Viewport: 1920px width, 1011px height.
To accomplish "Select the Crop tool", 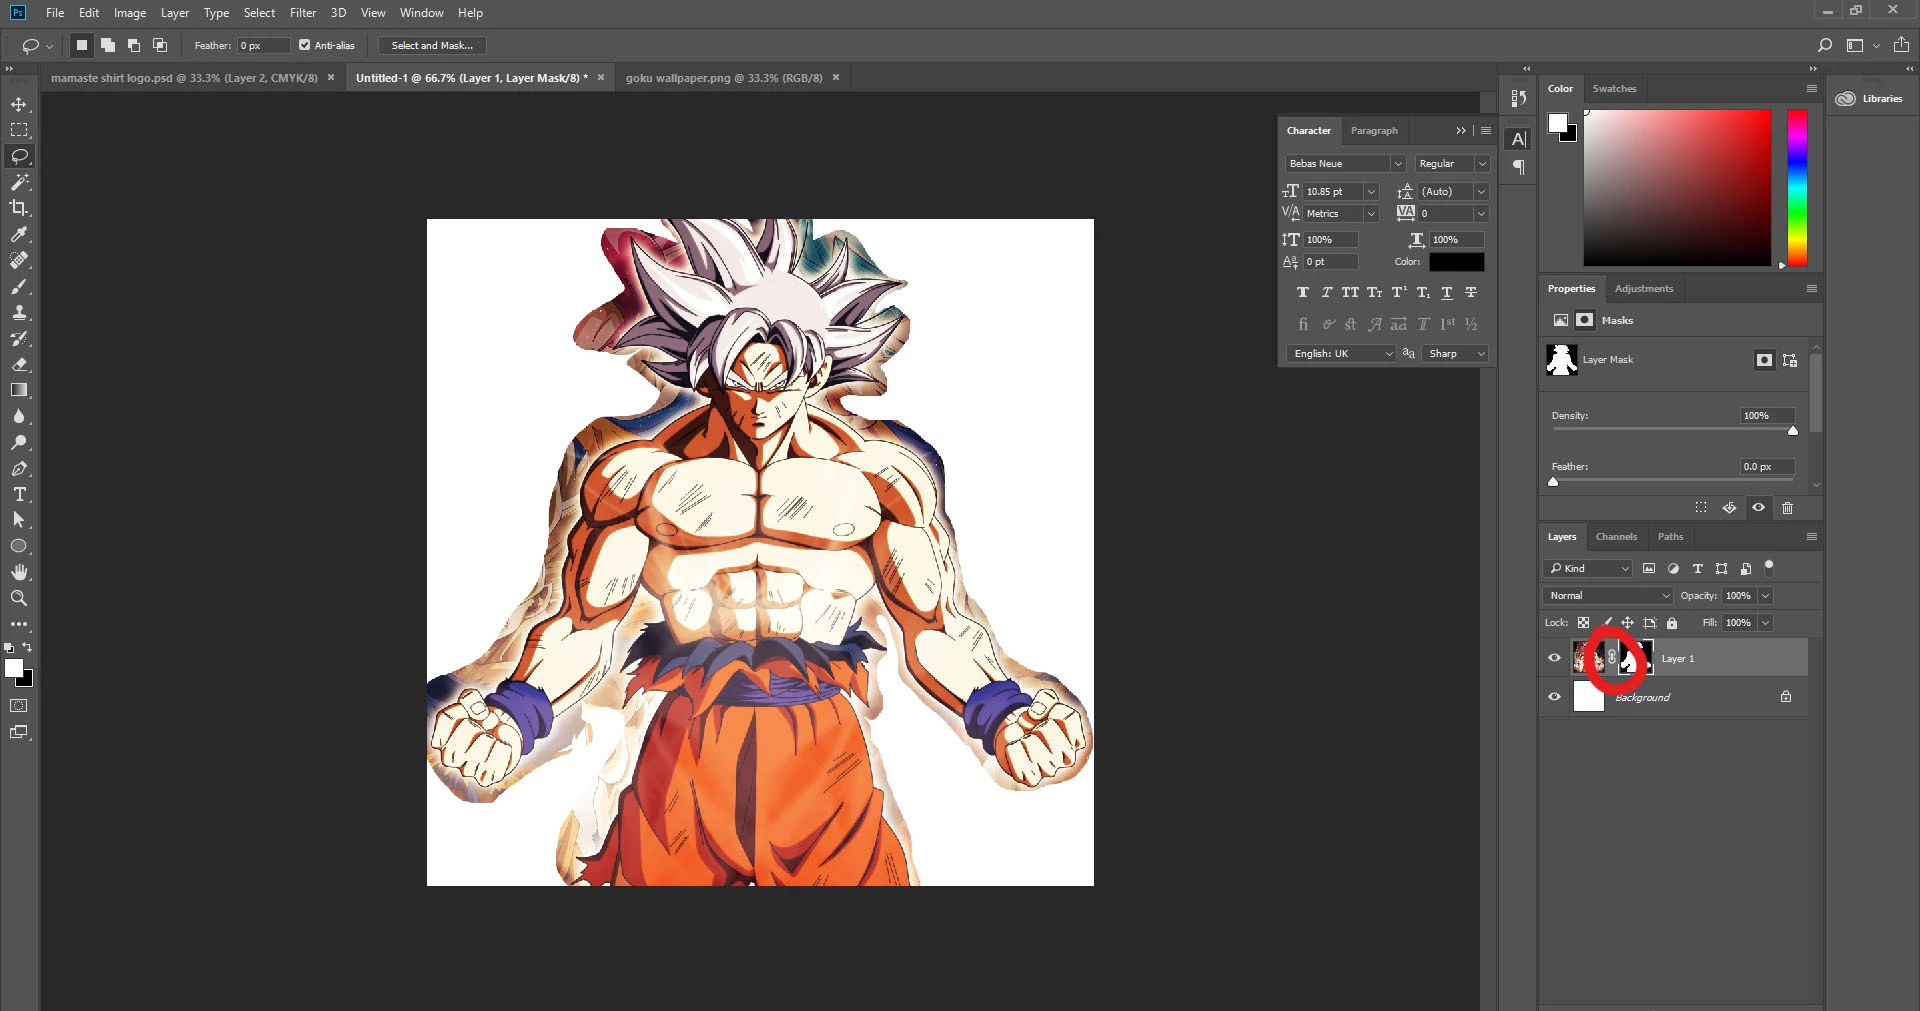I will tap(19, 208).
